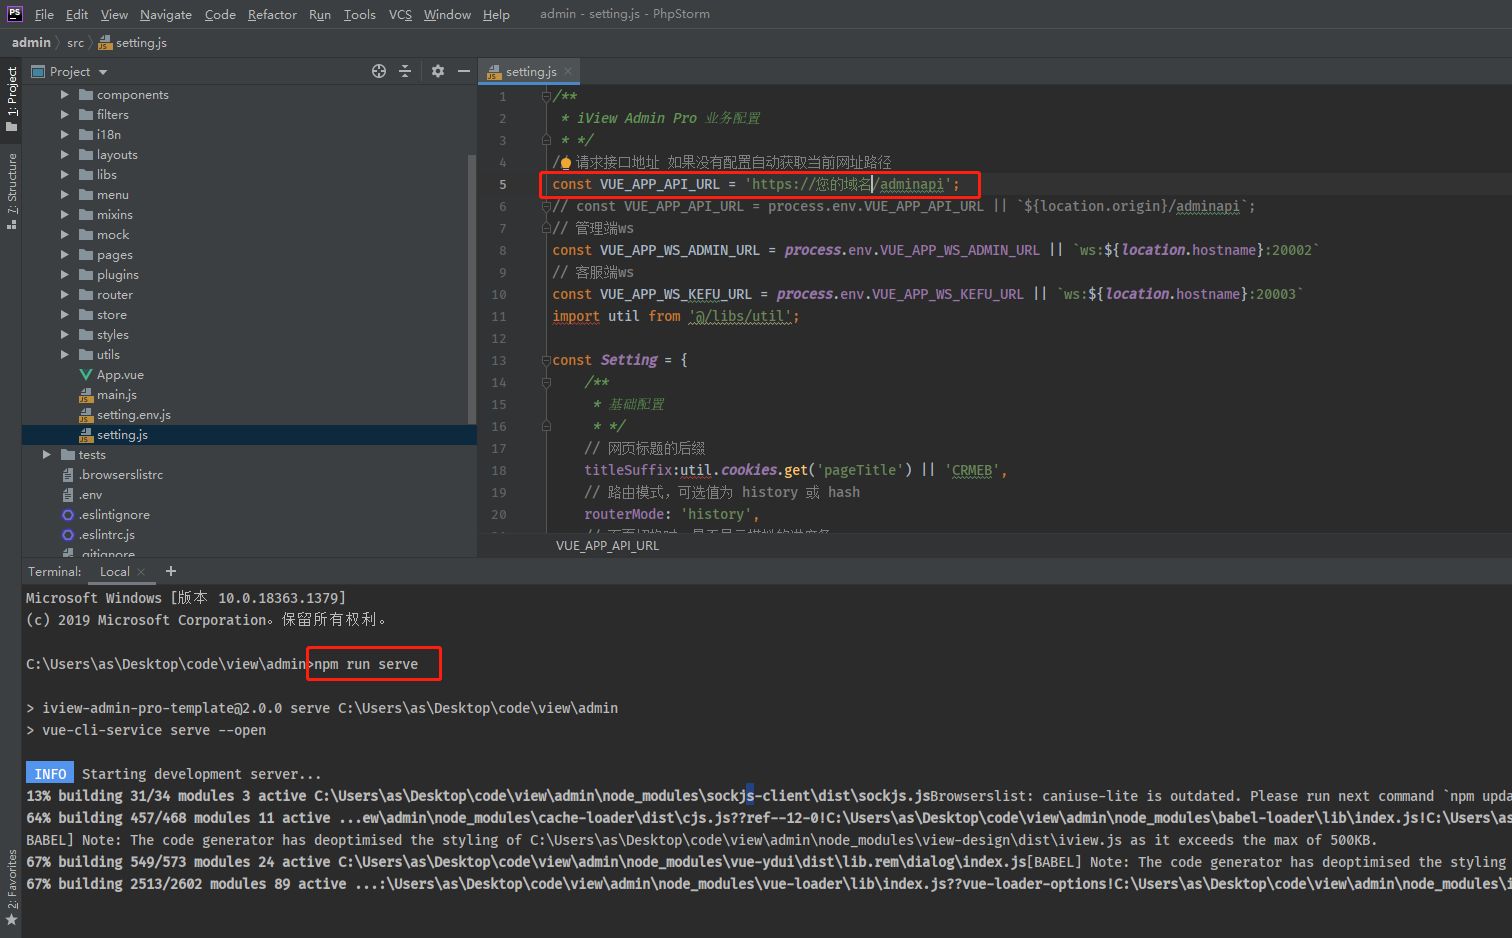This screenshot has width=1512, height=938.
Task: Expand the mixins folder
Action: pyautogui.click(x=65, y=215)
